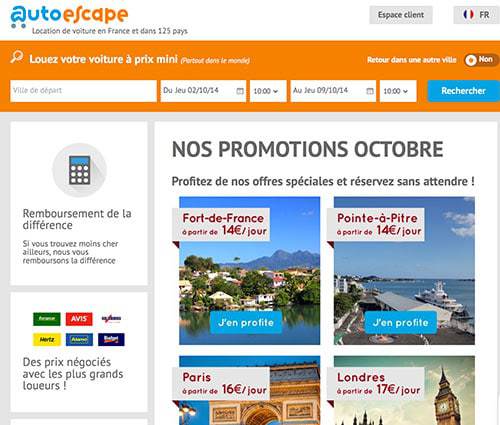Click the Rechercher search button

point(464,91)
